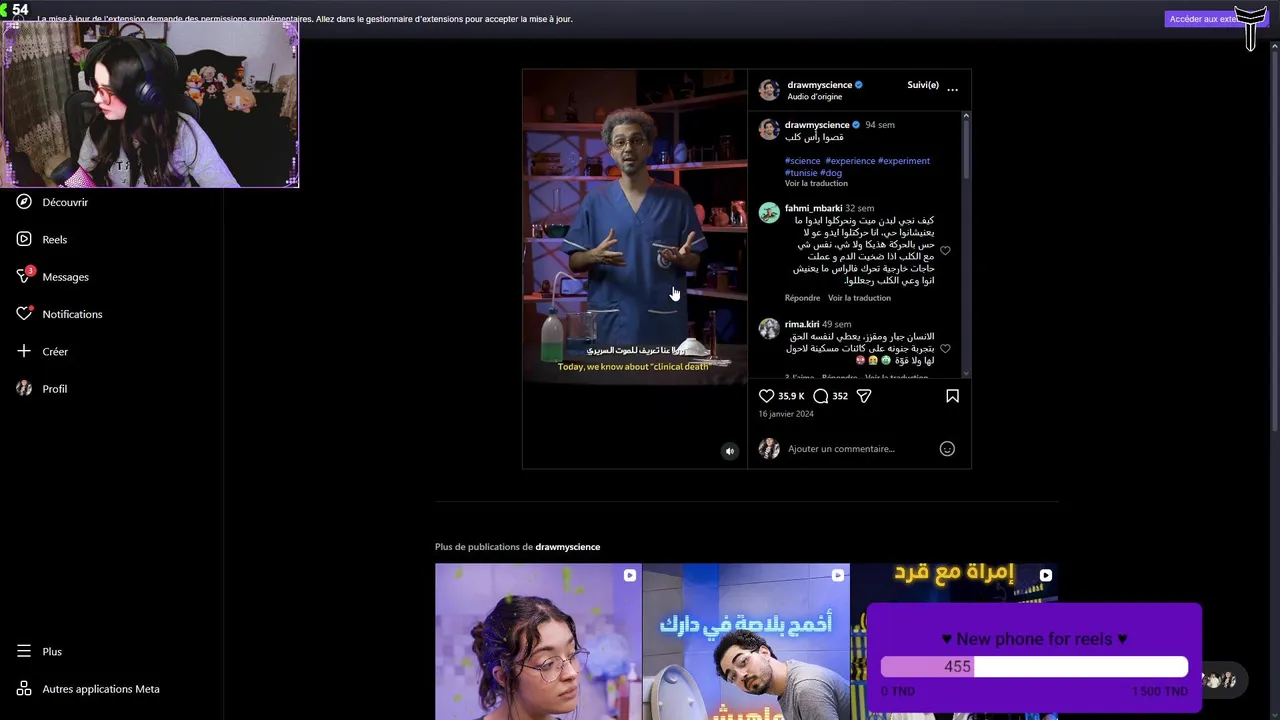
Task: Open drawmyscience link in Plus de publications
Action: (567, 547)
